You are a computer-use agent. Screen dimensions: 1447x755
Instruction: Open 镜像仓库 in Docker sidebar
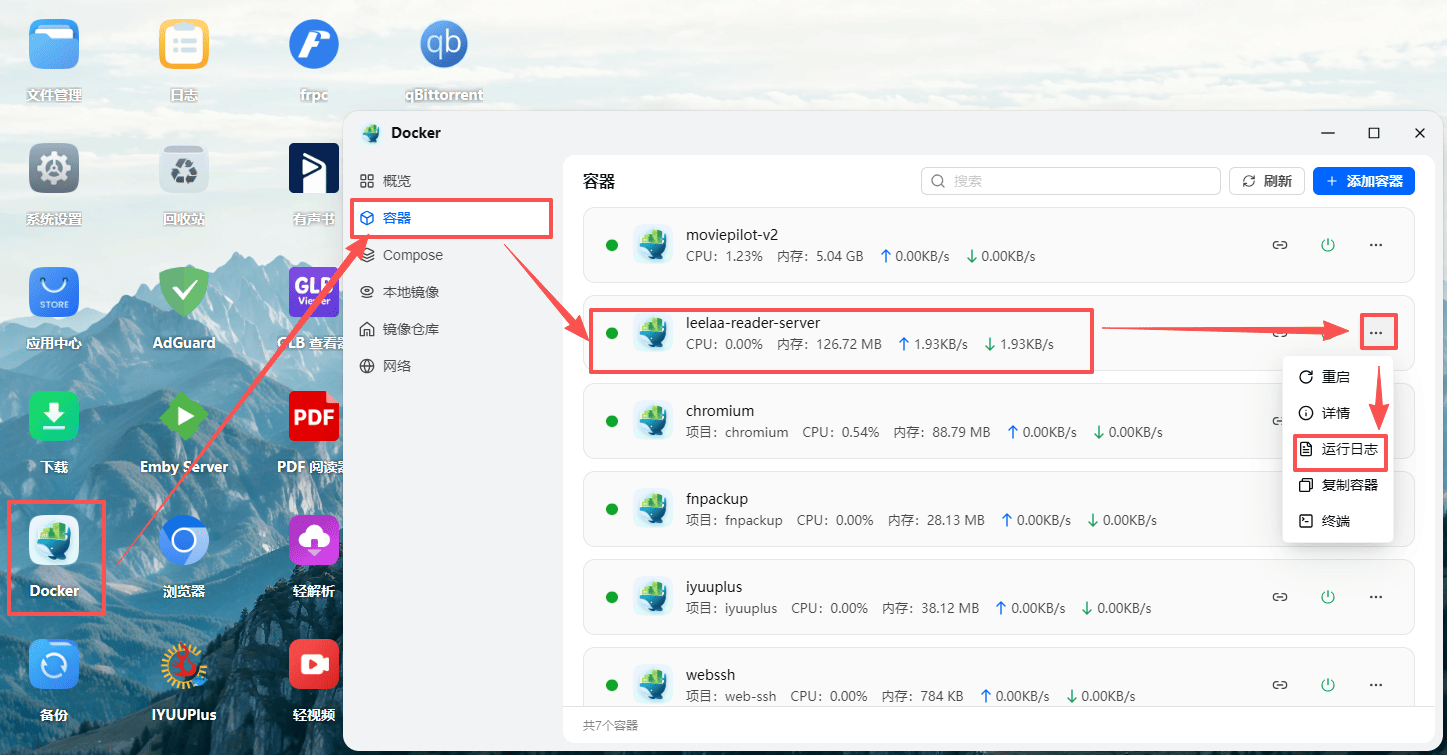(410, 329)
